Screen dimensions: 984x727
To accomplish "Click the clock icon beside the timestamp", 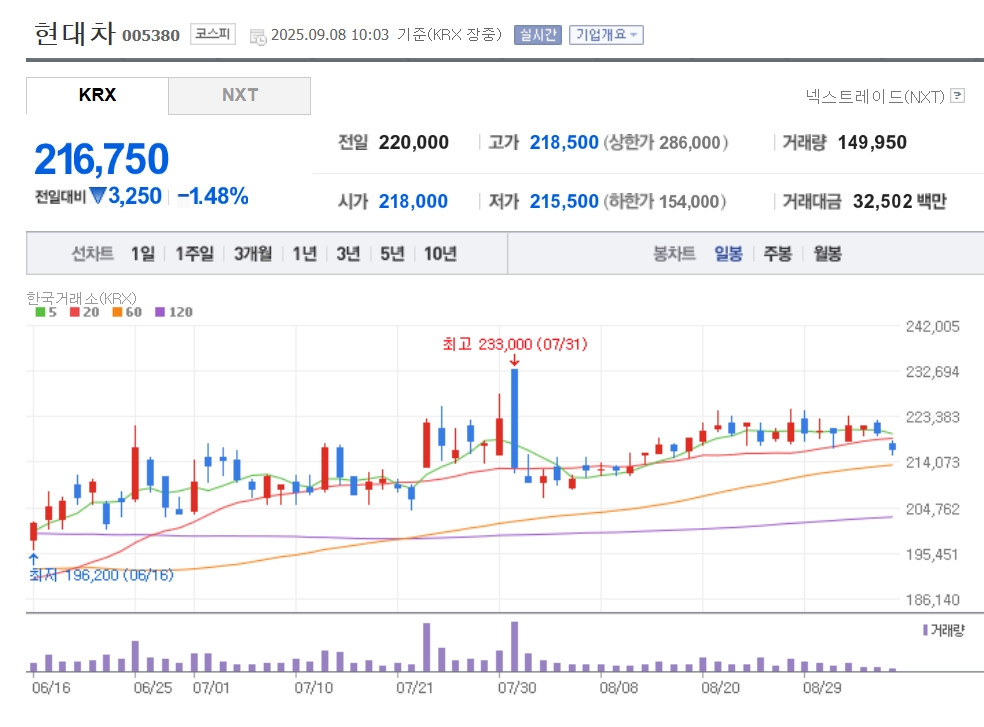I will (x=258, y=36).
